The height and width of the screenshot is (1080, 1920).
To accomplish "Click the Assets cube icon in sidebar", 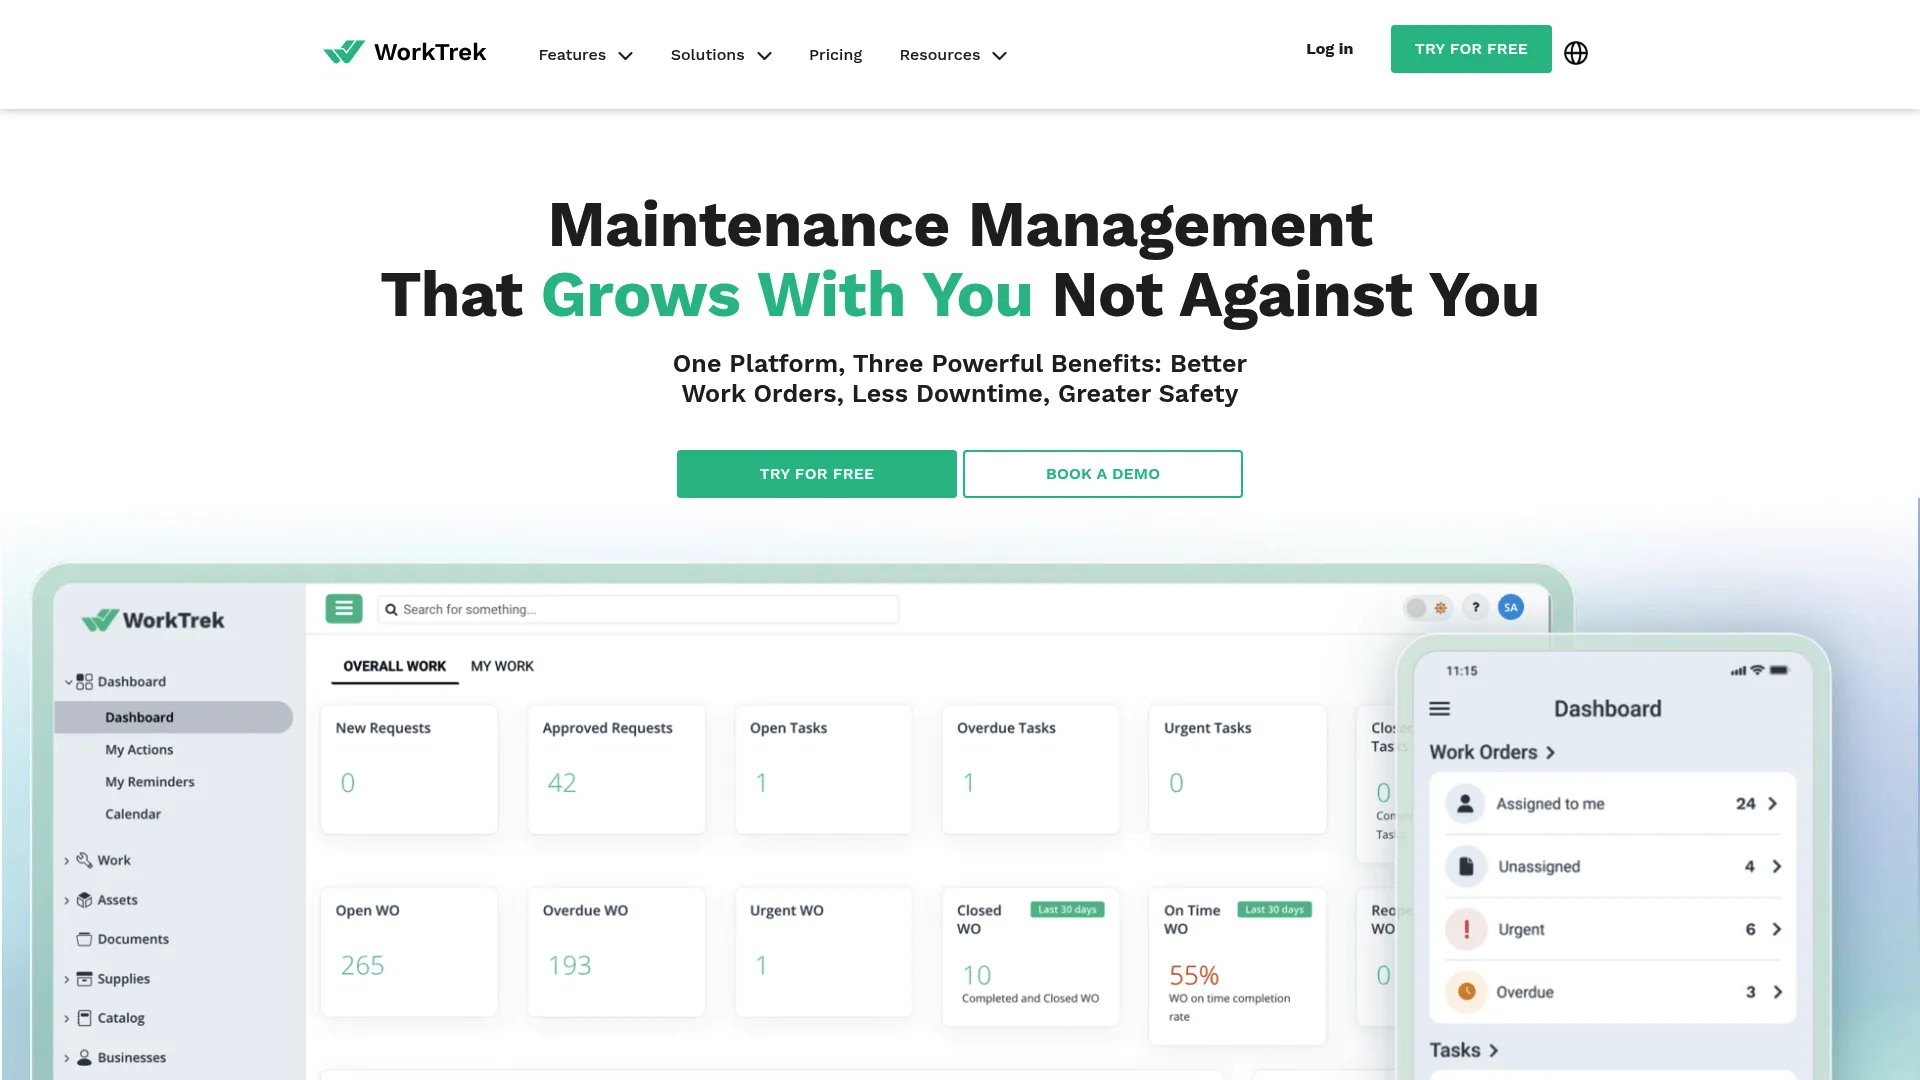I will pos(84,900).
